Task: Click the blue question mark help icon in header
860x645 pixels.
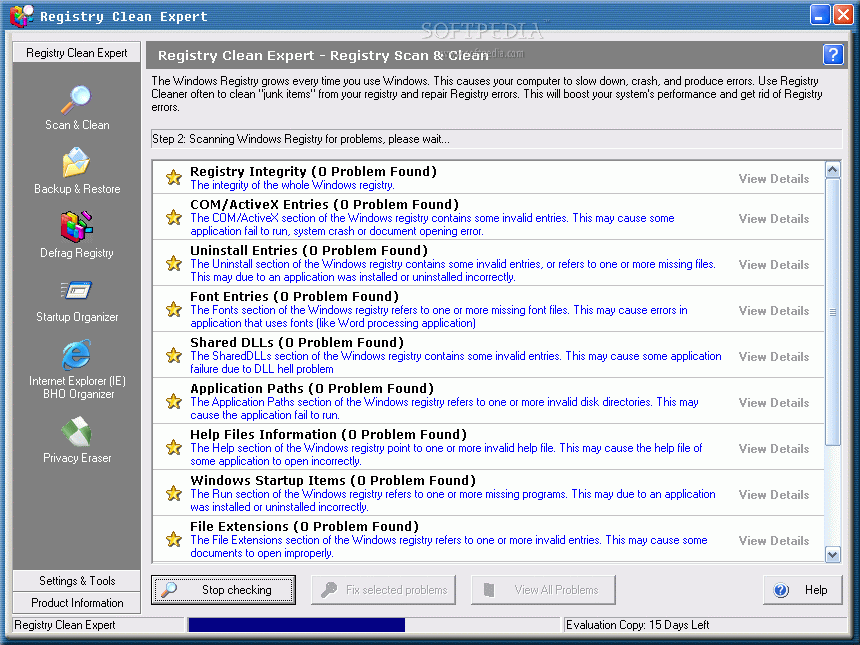Action: [x=833, y=55]
